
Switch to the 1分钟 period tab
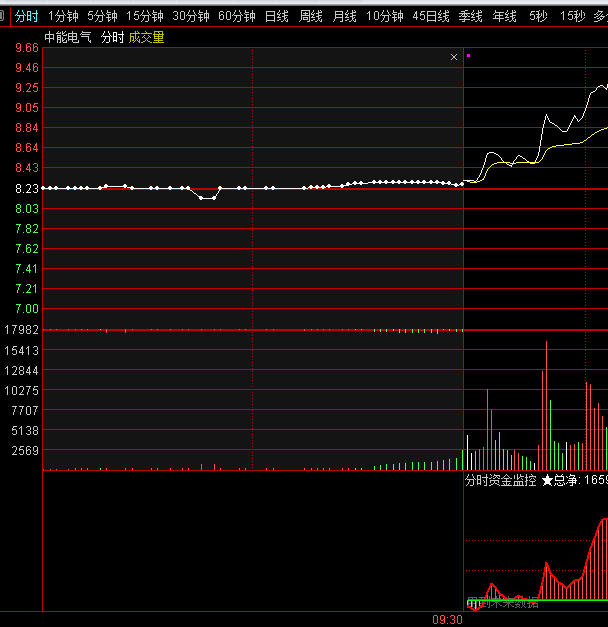[x=63, y=16]
